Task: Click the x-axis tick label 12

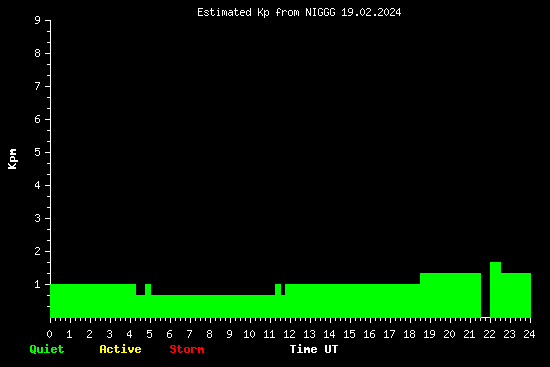Action: coord(289,334)
